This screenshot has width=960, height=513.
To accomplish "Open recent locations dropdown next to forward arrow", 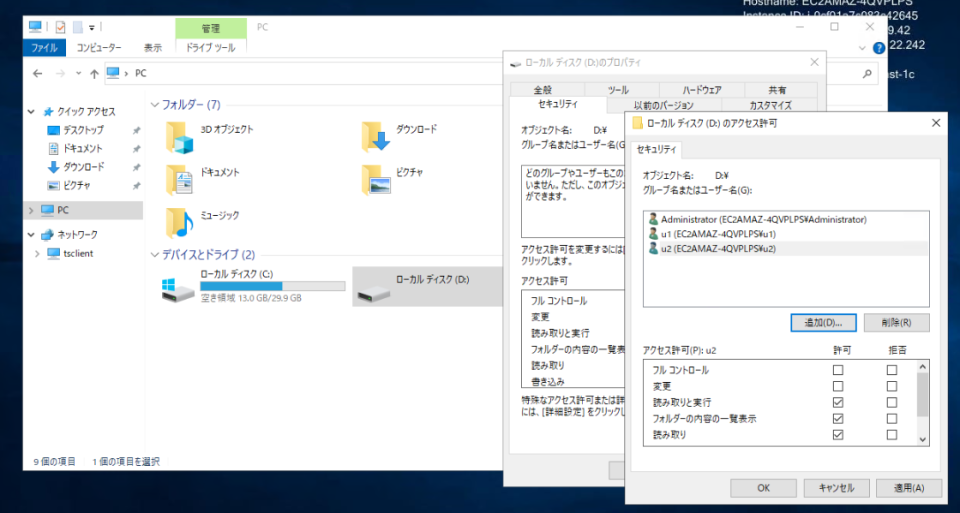I will click(78, 73).
